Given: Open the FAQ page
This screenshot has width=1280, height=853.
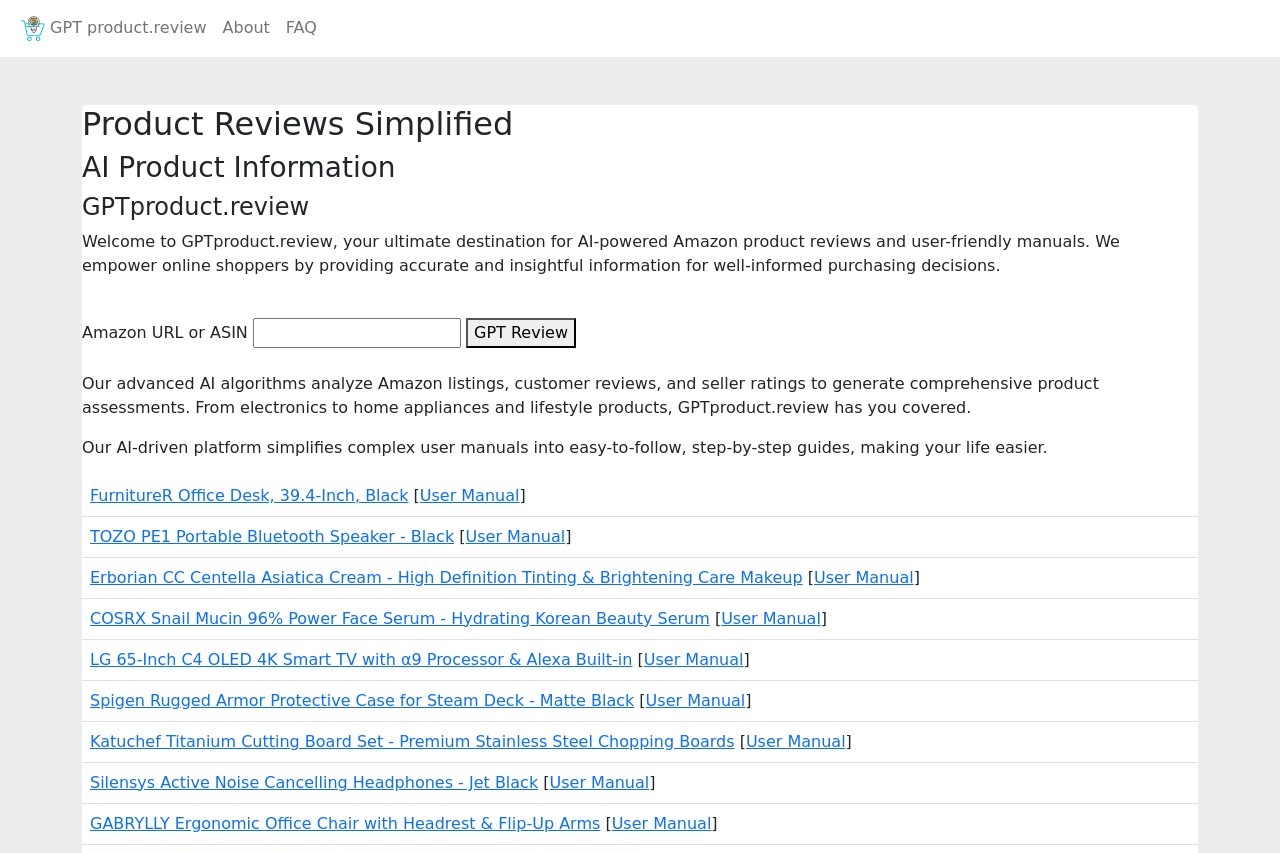Looking at the screenshot, I should (301, 28).
